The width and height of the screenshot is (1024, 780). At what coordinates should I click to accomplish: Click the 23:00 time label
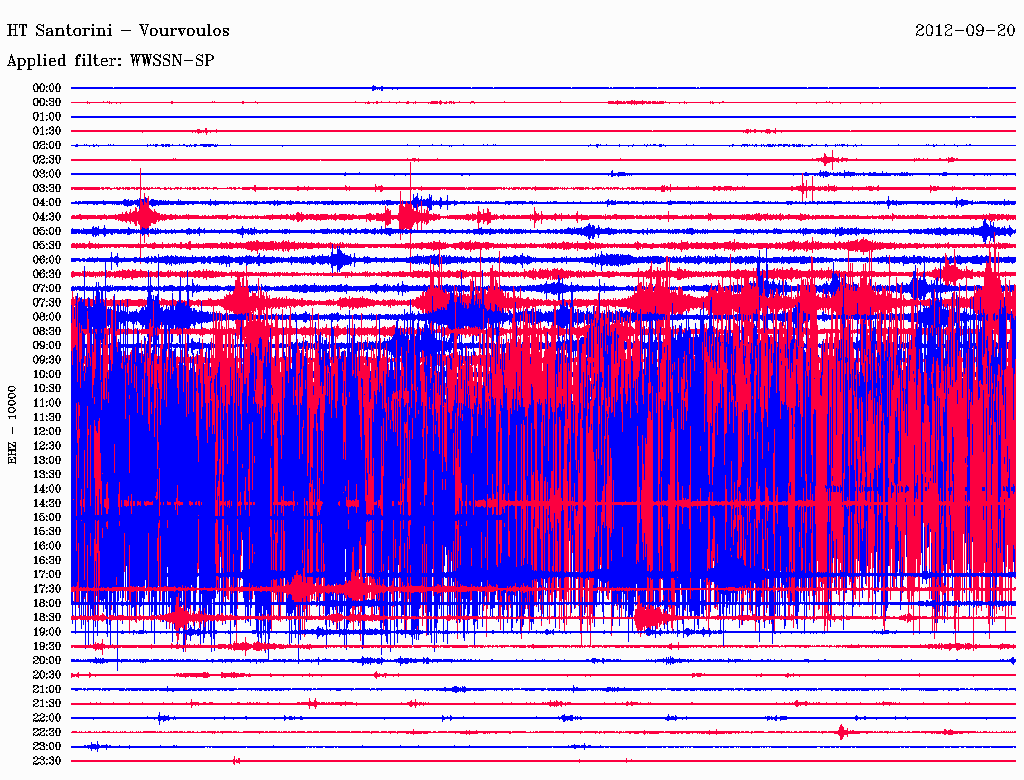(47, 746)
